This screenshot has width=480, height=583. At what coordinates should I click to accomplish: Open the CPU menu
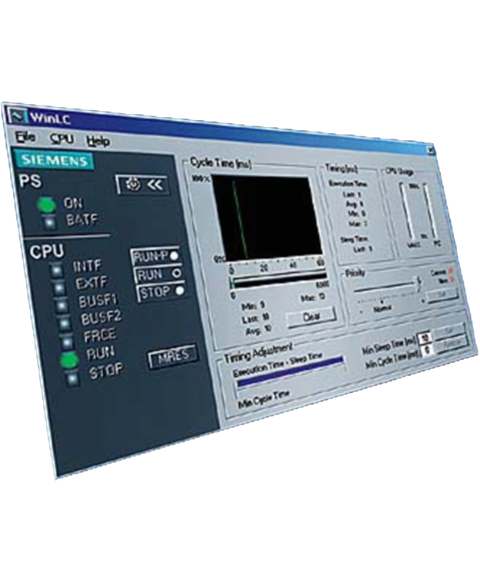62,139
